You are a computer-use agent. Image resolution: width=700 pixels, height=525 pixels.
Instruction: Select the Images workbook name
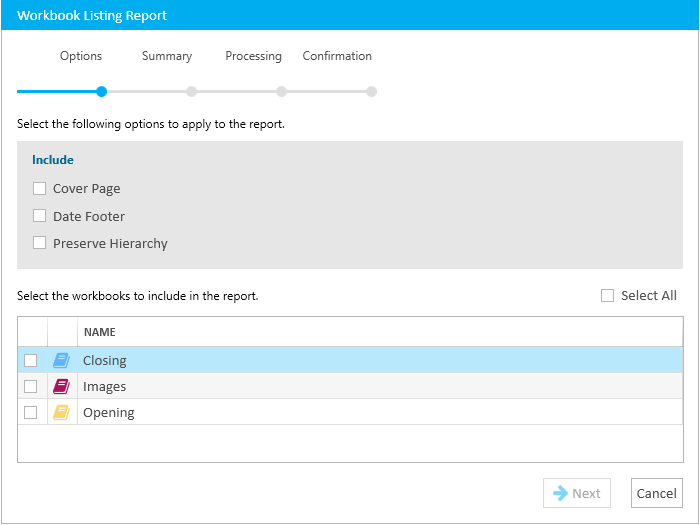104,387
